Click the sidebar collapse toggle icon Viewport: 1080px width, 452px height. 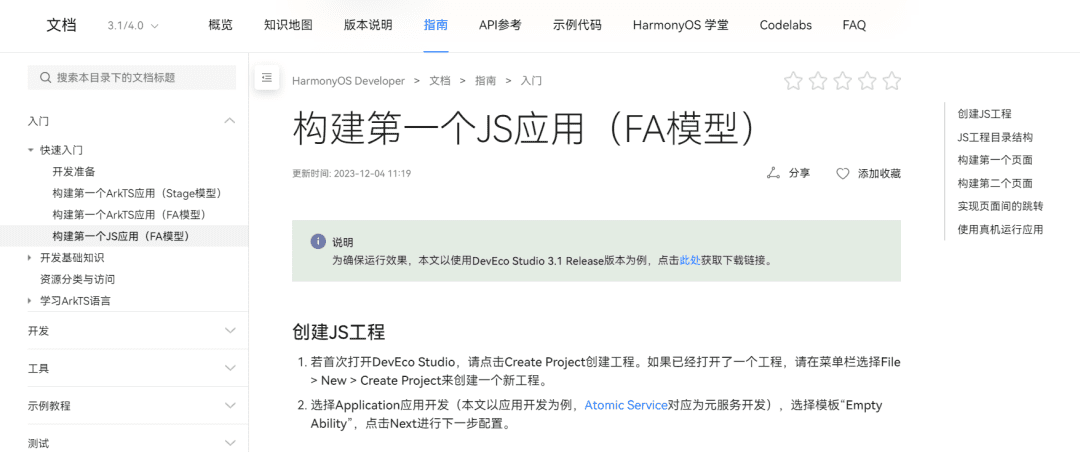[266, 77]
